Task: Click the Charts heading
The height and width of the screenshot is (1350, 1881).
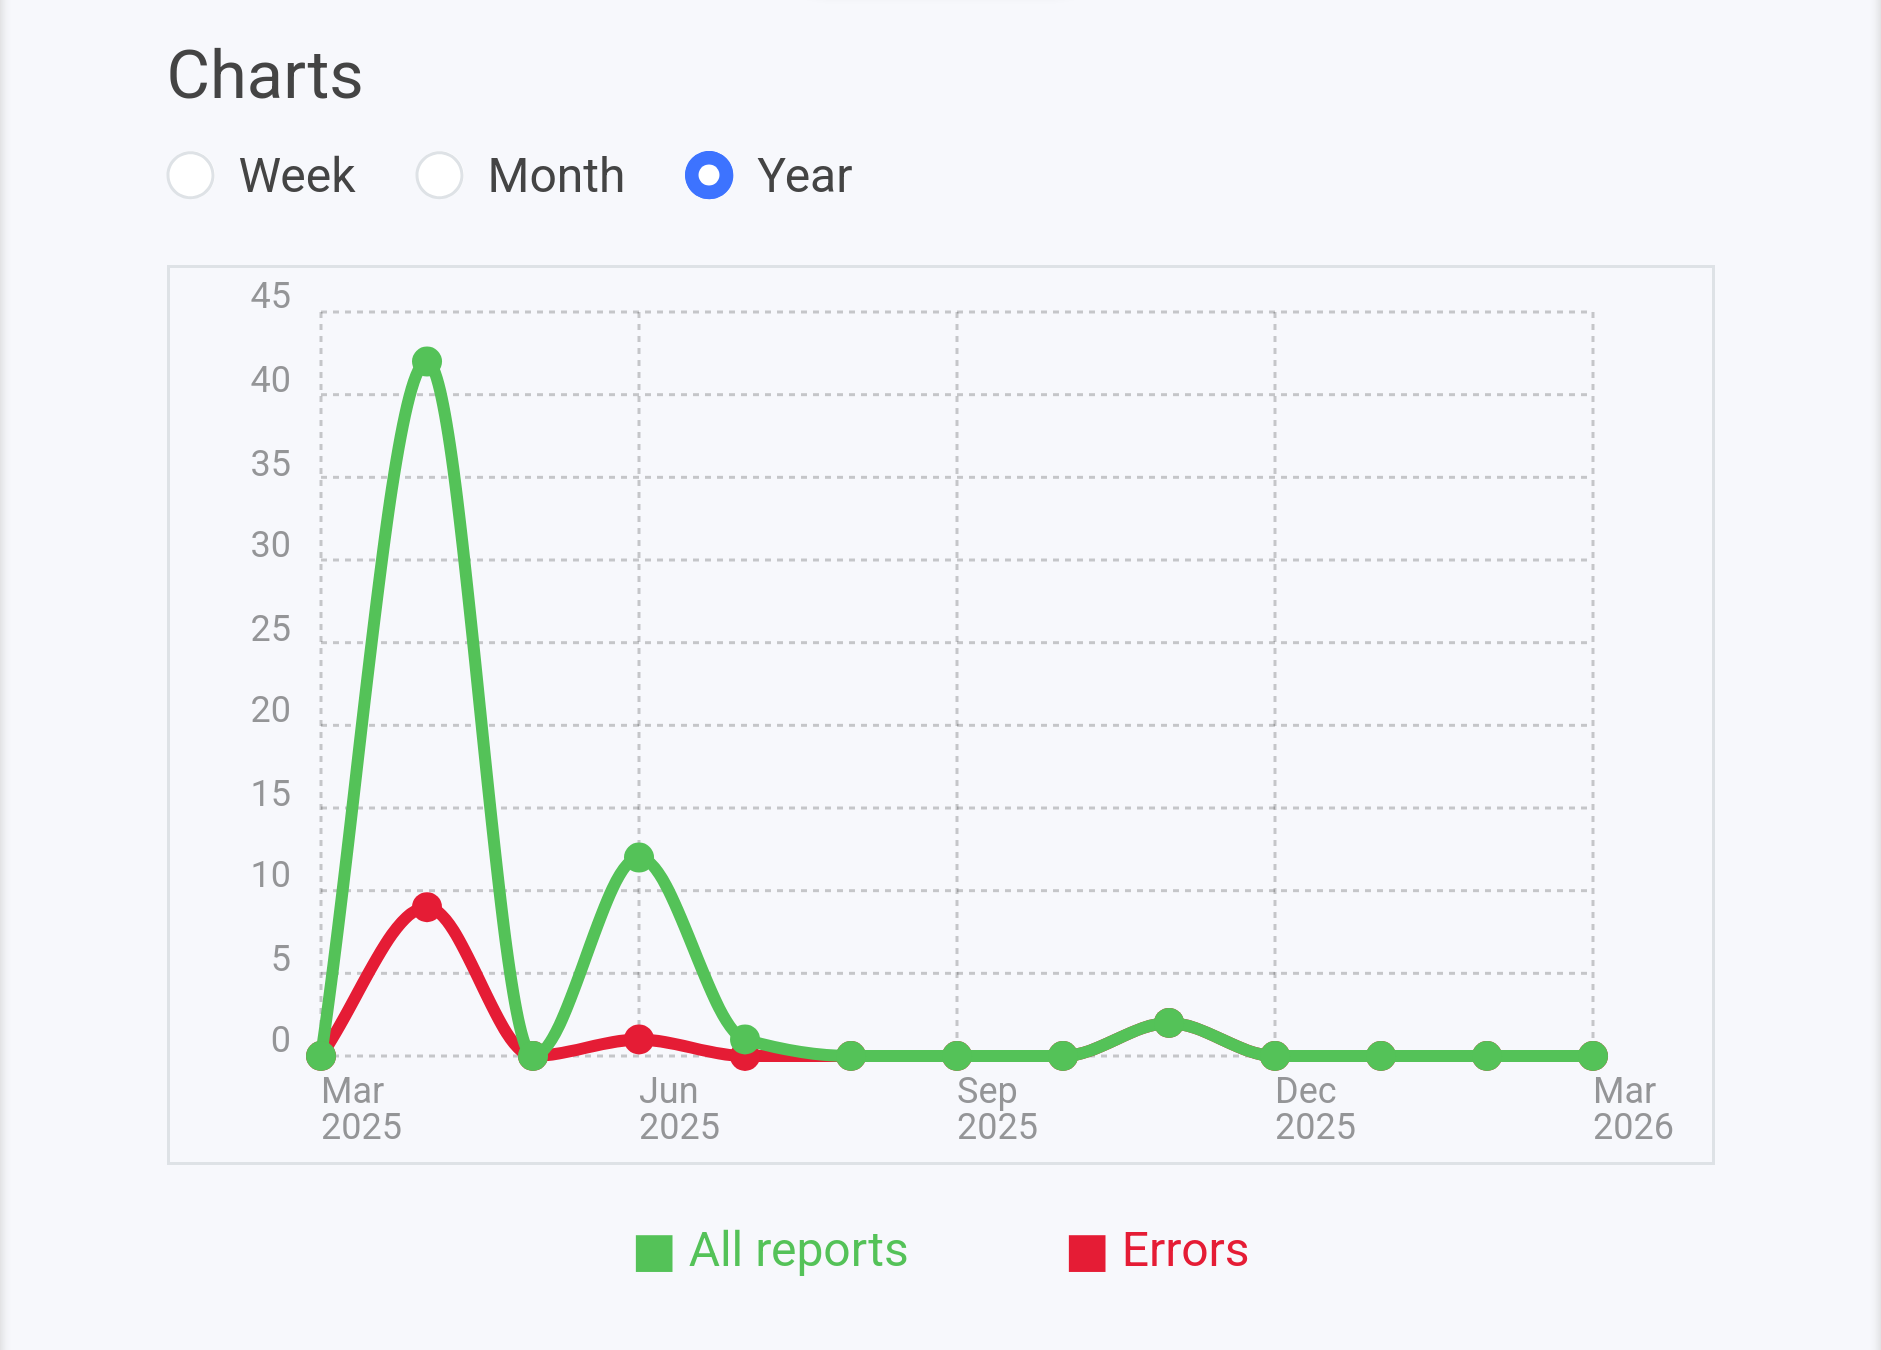Action: click(x=264, y=74)
